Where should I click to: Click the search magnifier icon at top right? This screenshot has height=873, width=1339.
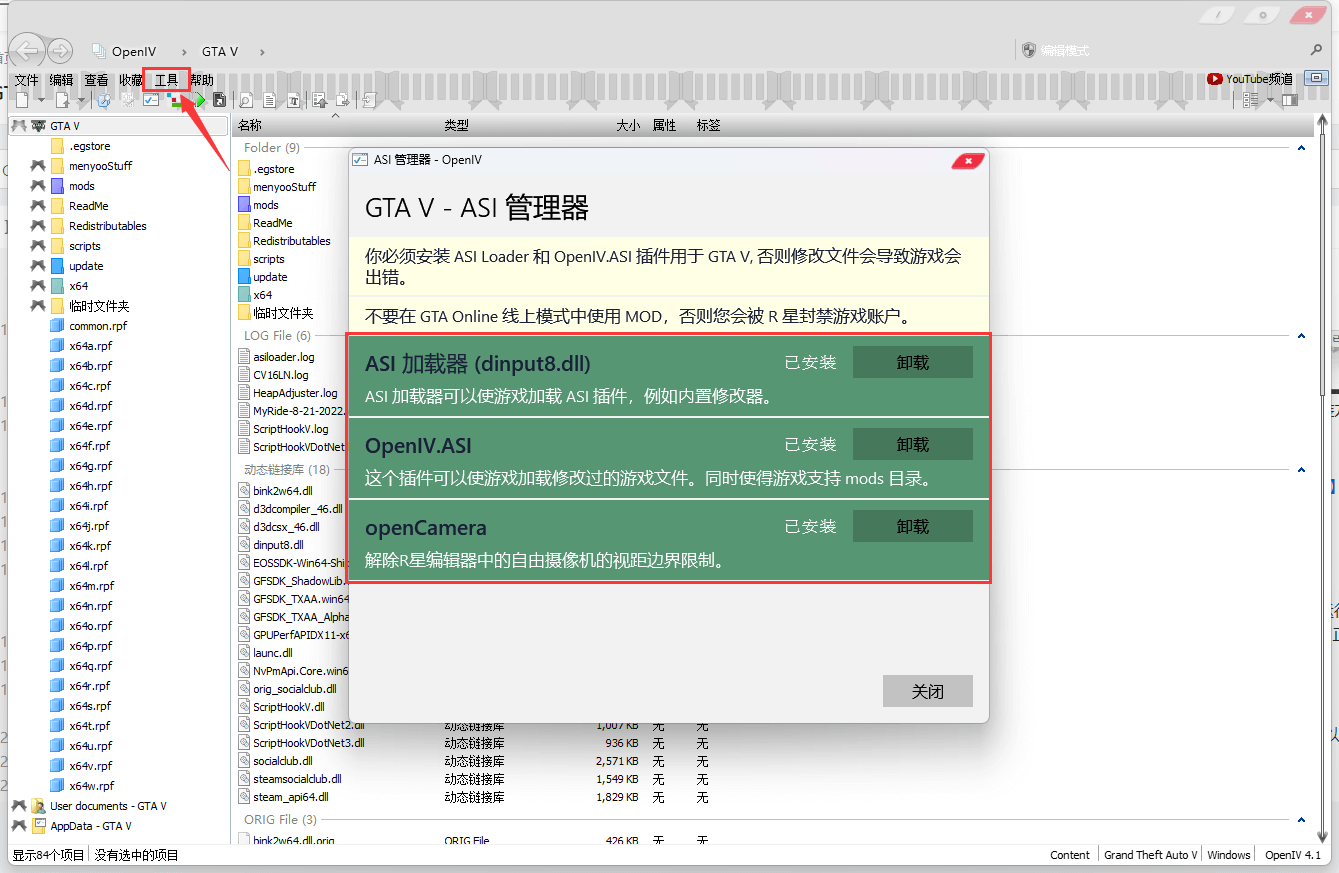click(x=1316, y=50)
